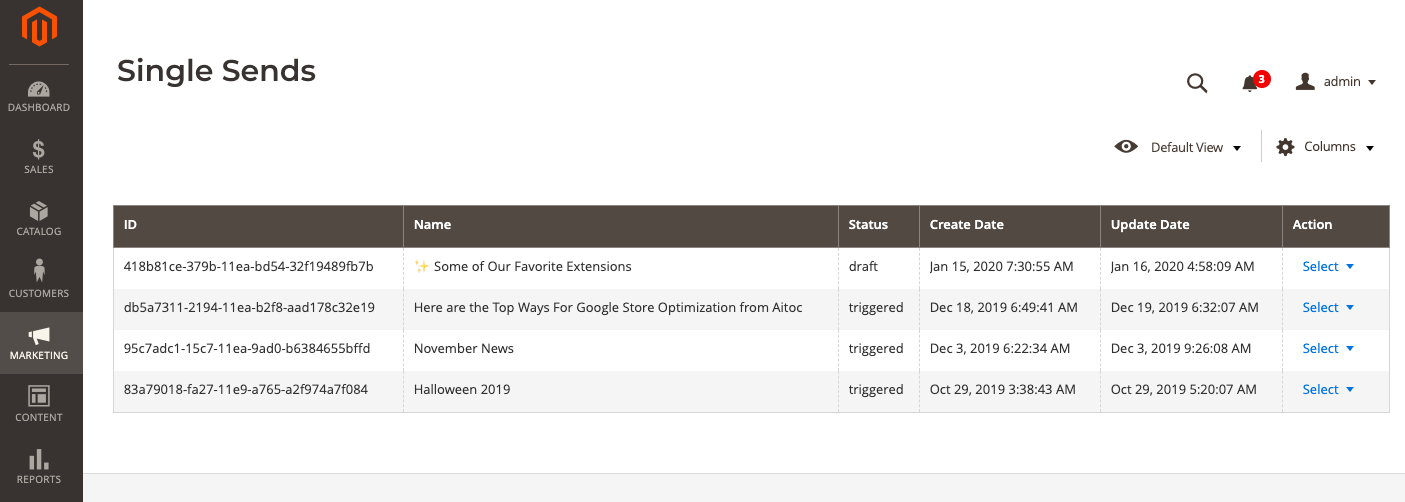Sort by the Create Date column header
Screen dimensions: 1405x502
tap(1010, 225)
